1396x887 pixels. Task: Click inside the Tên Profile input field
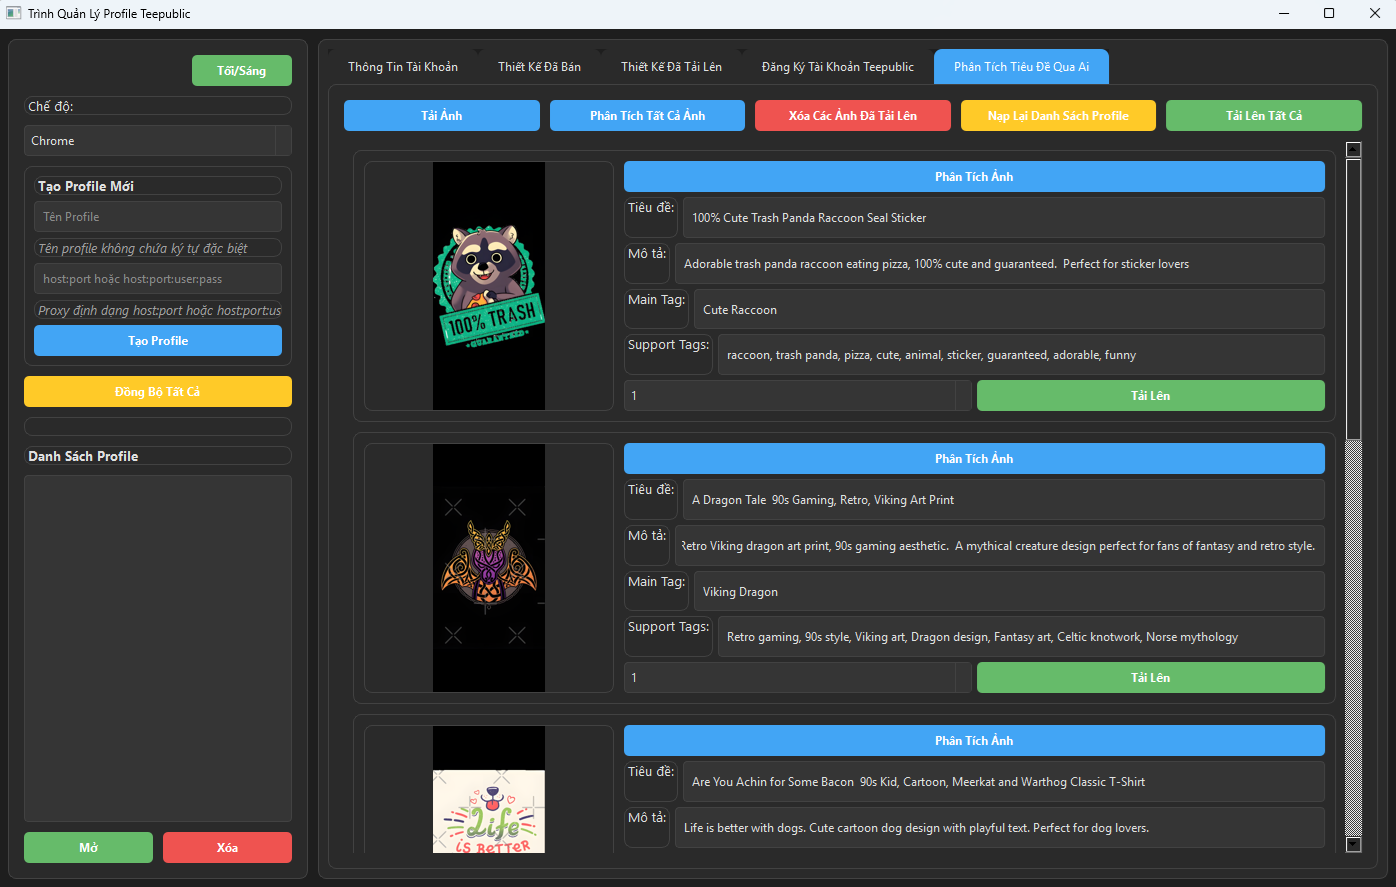coord(157,216)
